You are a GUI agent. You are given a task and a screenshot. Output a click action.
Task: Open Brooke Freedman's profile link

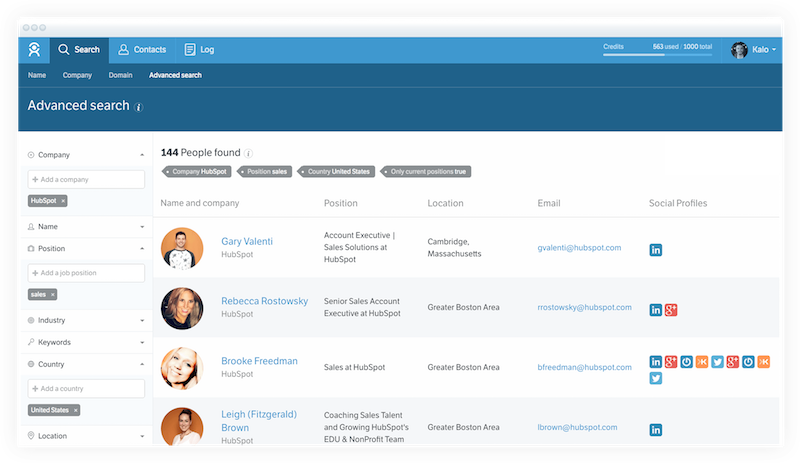pyautogui.click(x=259, y=361)
